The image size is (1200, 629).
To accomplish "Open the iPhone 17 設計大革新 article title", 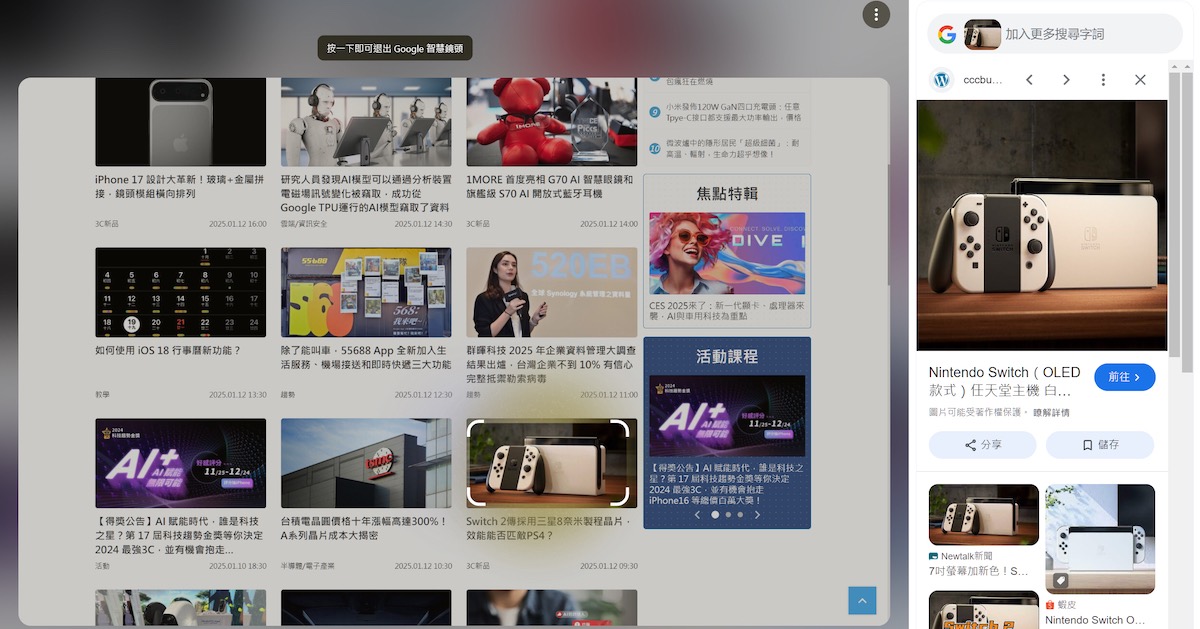I will (x=180, y=187).
